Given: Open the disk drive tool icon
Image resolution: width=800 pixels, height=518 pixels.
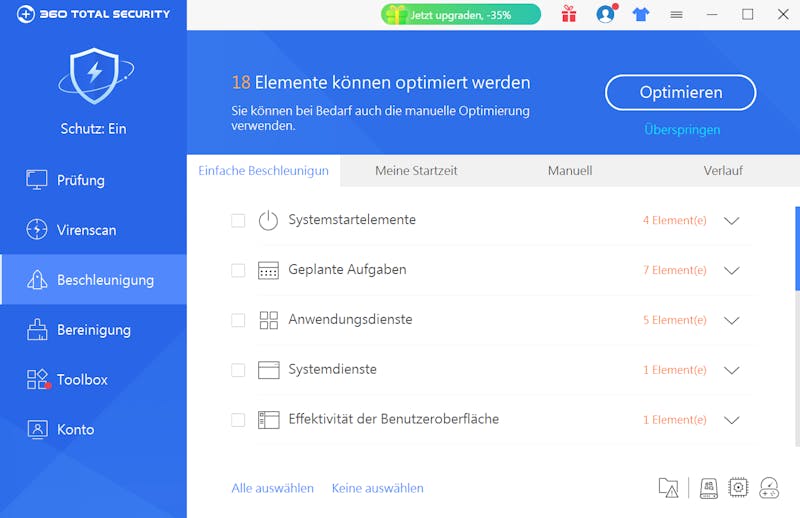Looking at the screenshot, I should (708, 488).
